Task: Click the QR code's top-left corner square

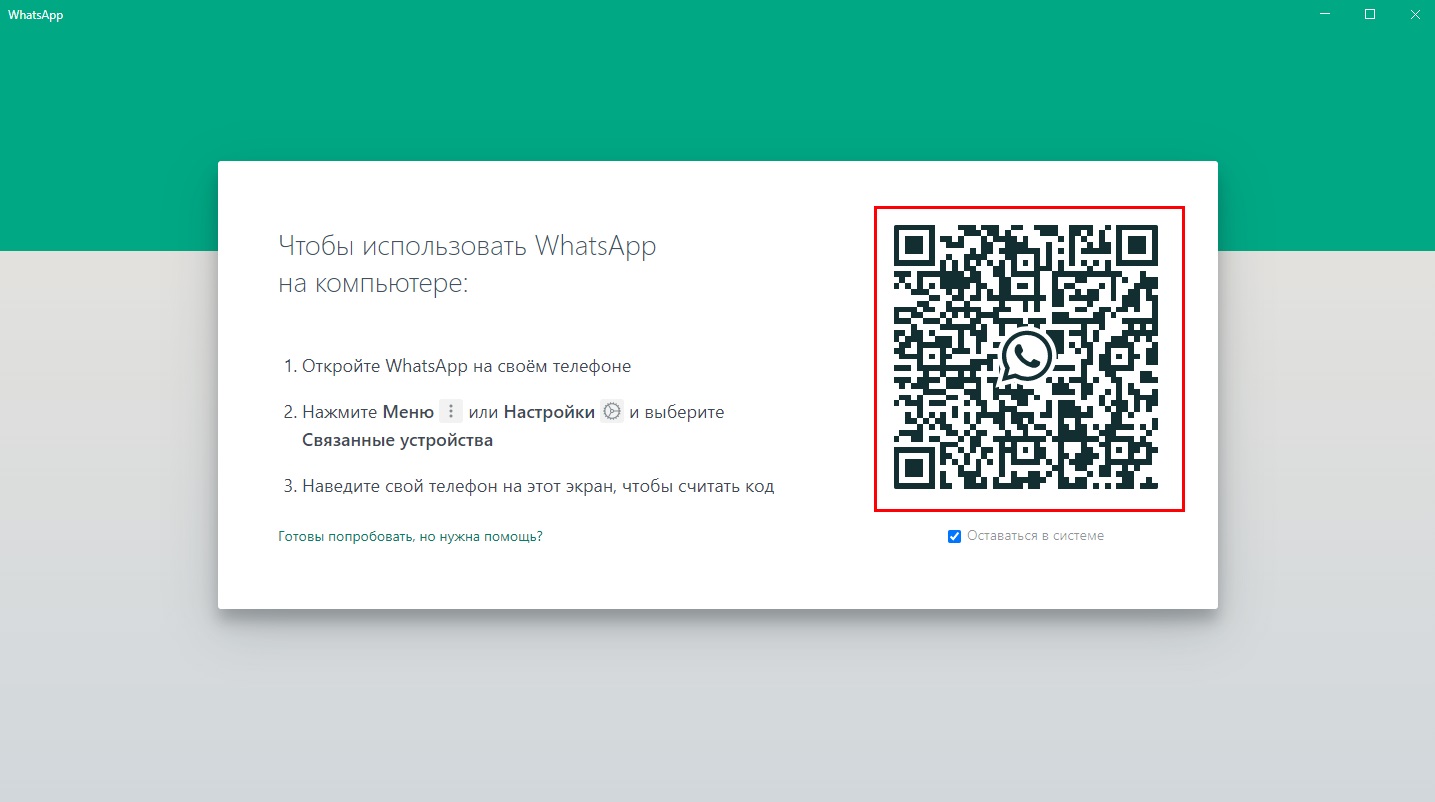Action: coord(914,246)
